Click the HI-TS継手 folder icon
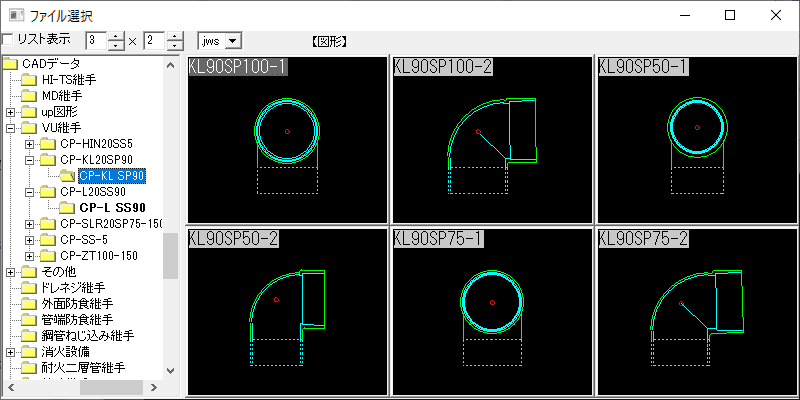 pyautogui.click(x=30, y=80)
